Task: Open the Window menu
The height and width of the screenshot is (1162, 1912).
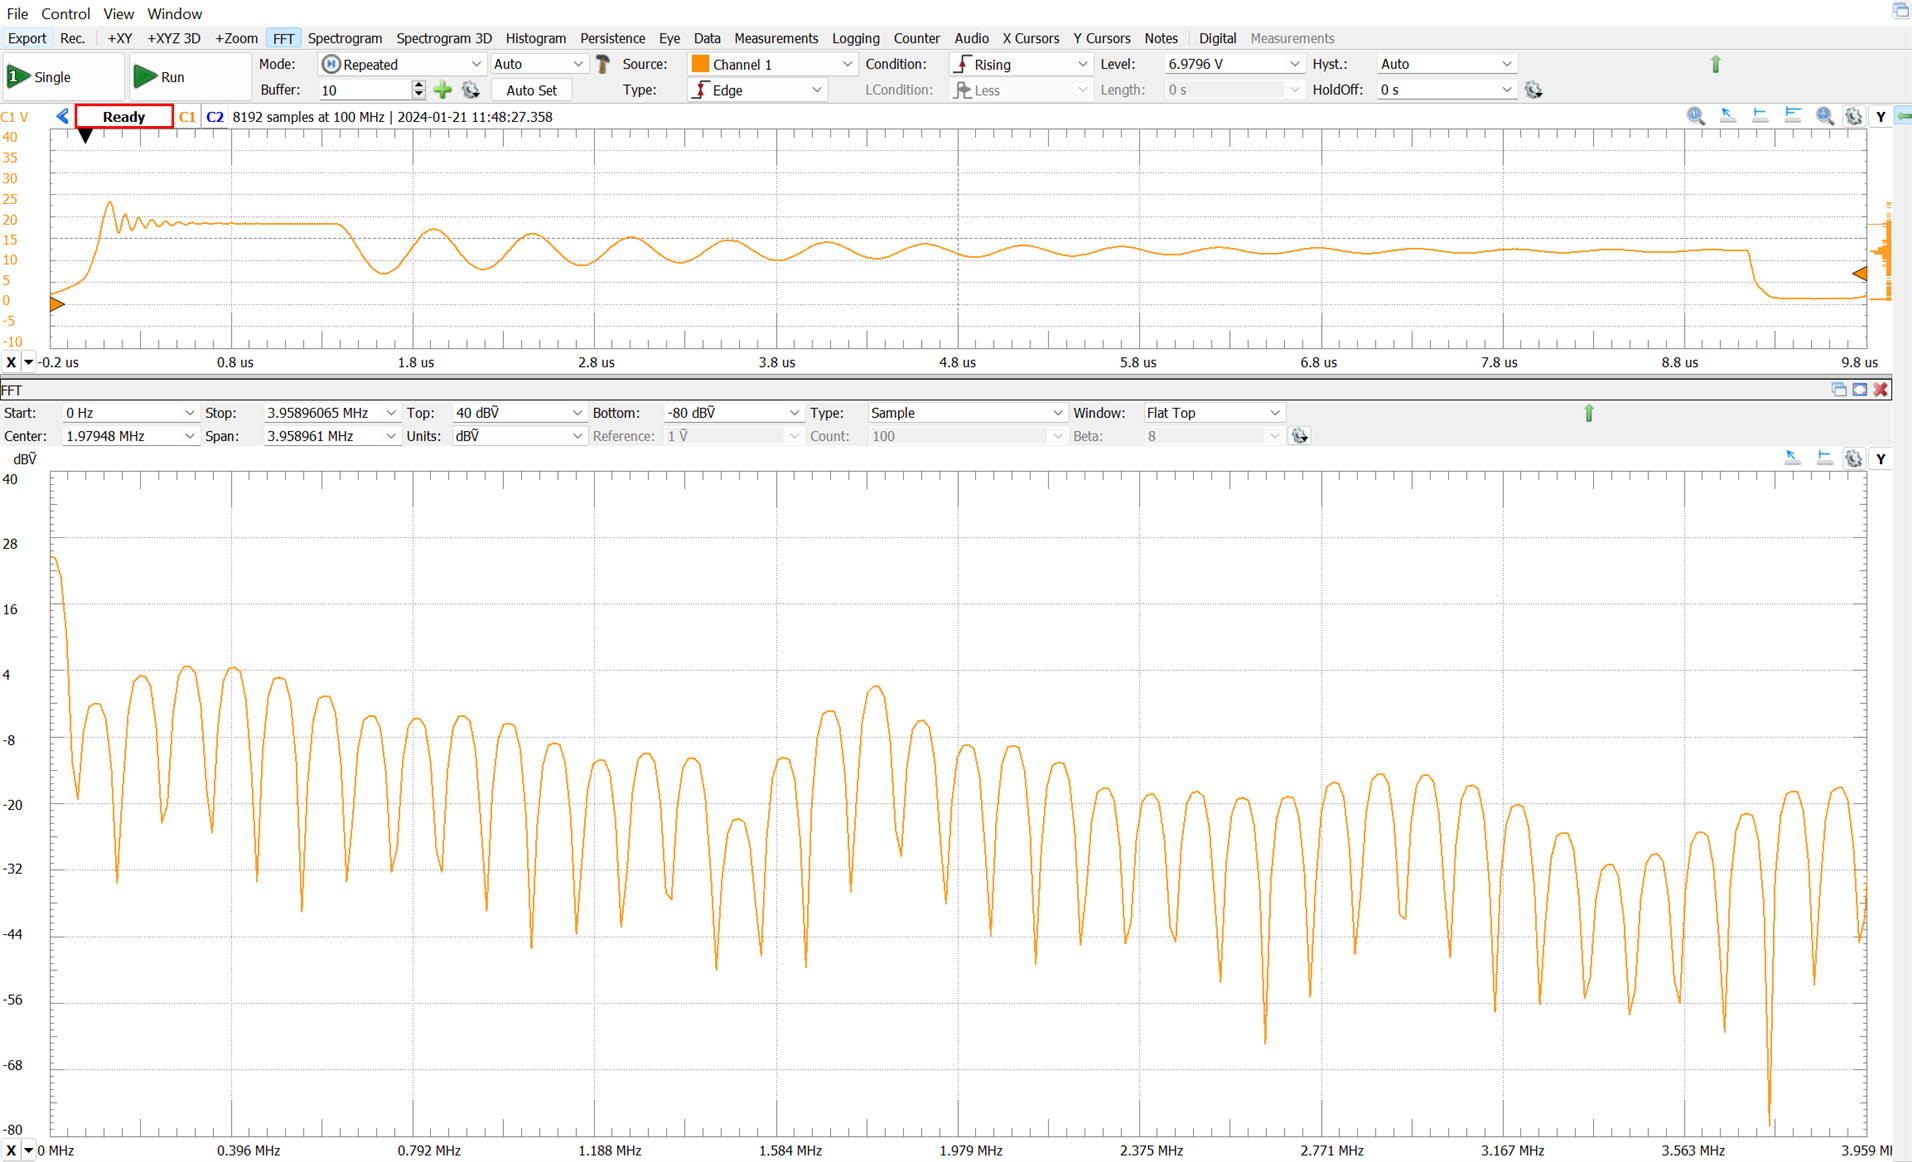Action: pos(174,13)
